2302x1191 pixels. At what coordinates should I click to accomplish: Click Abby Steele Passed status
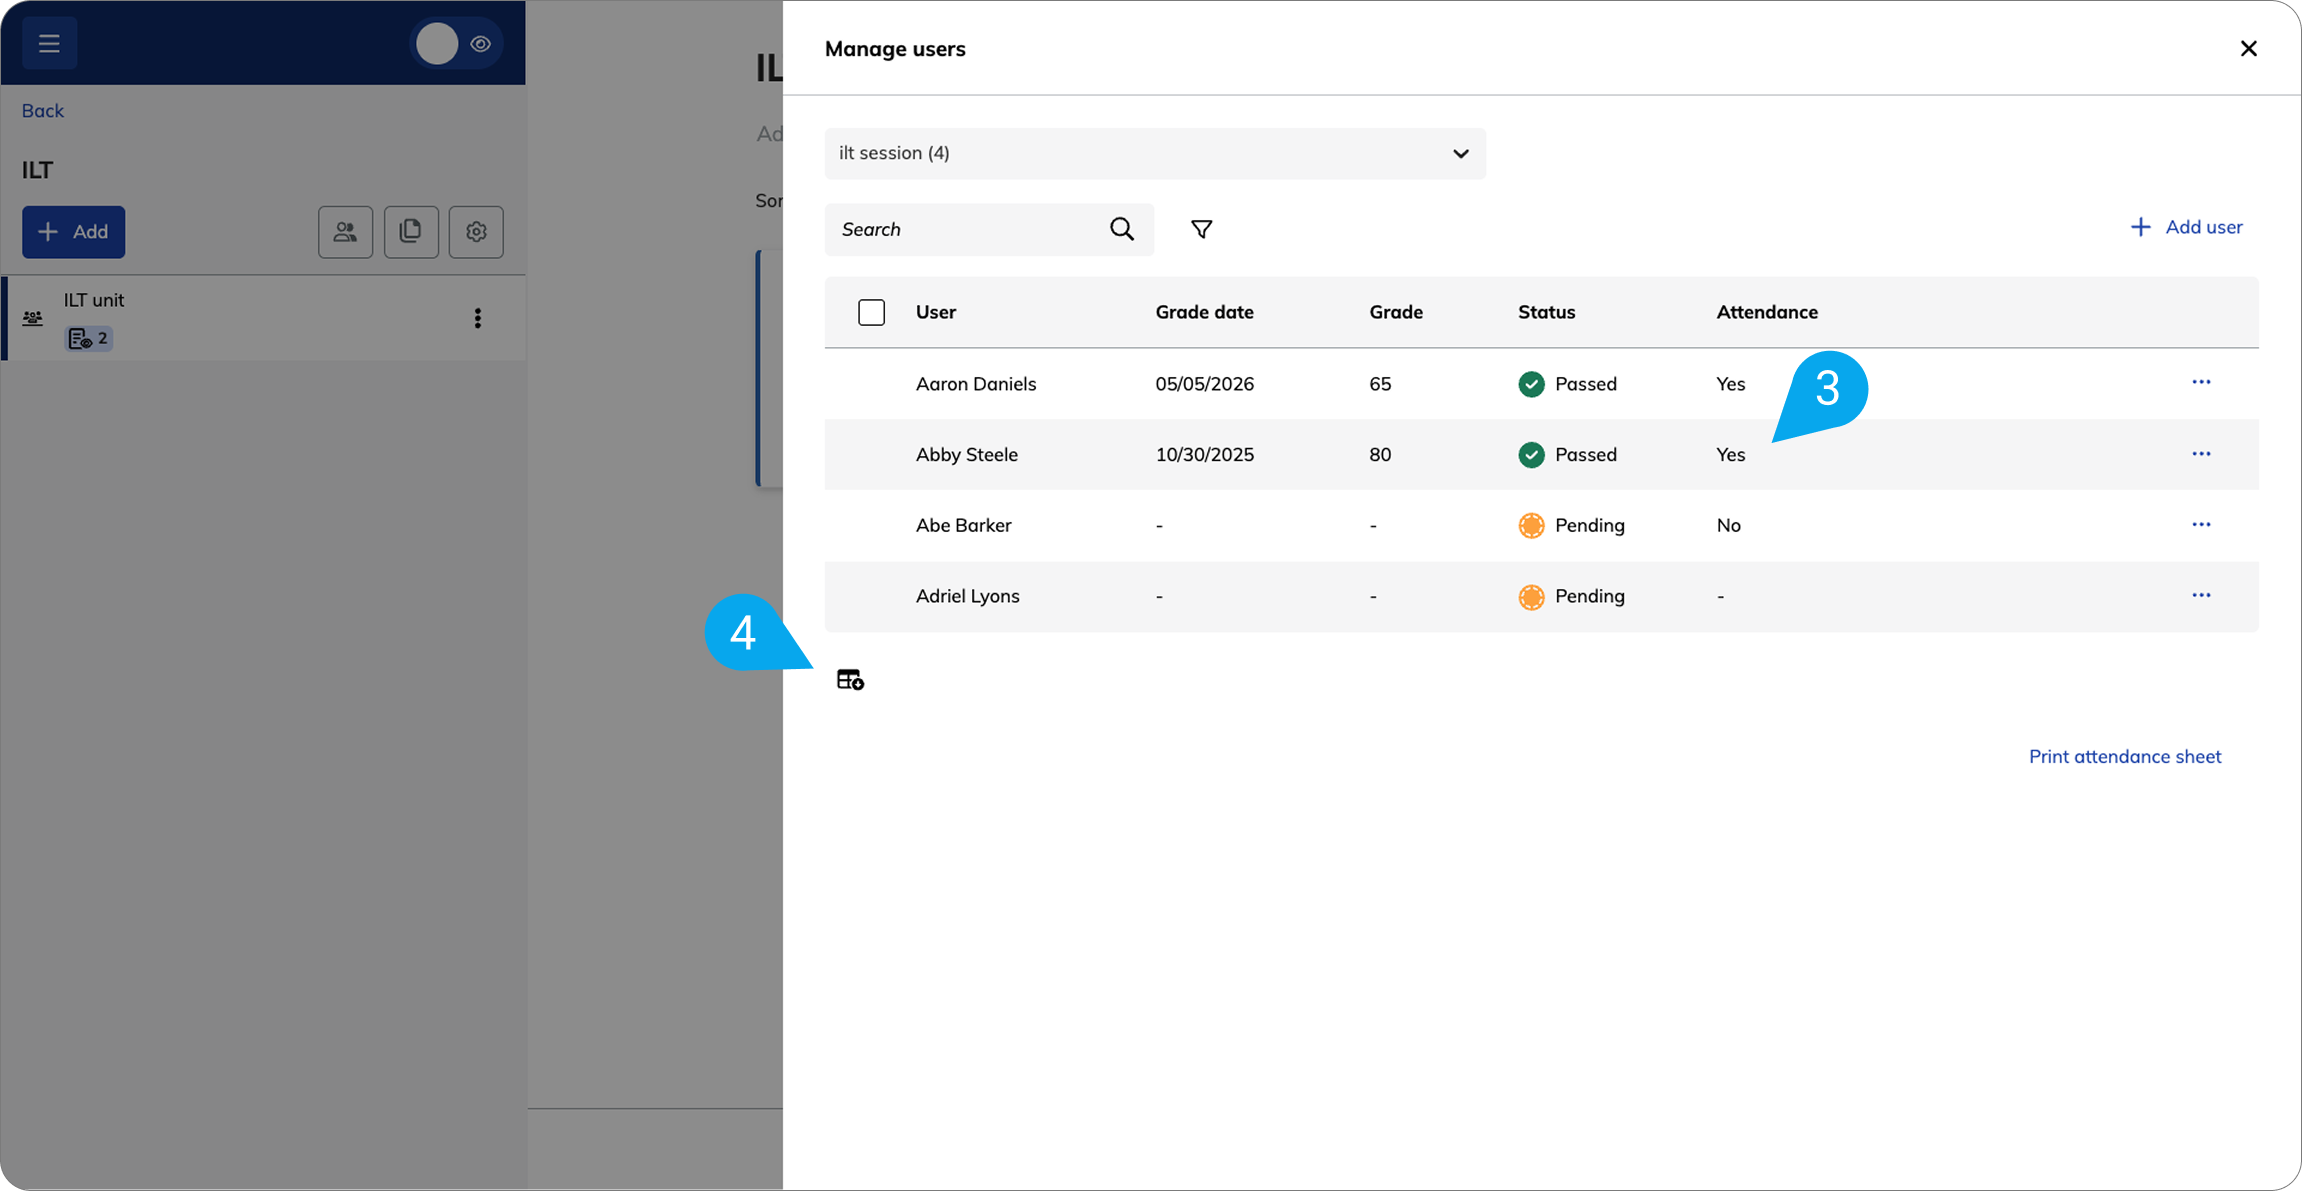click(x=1567, y=455)
